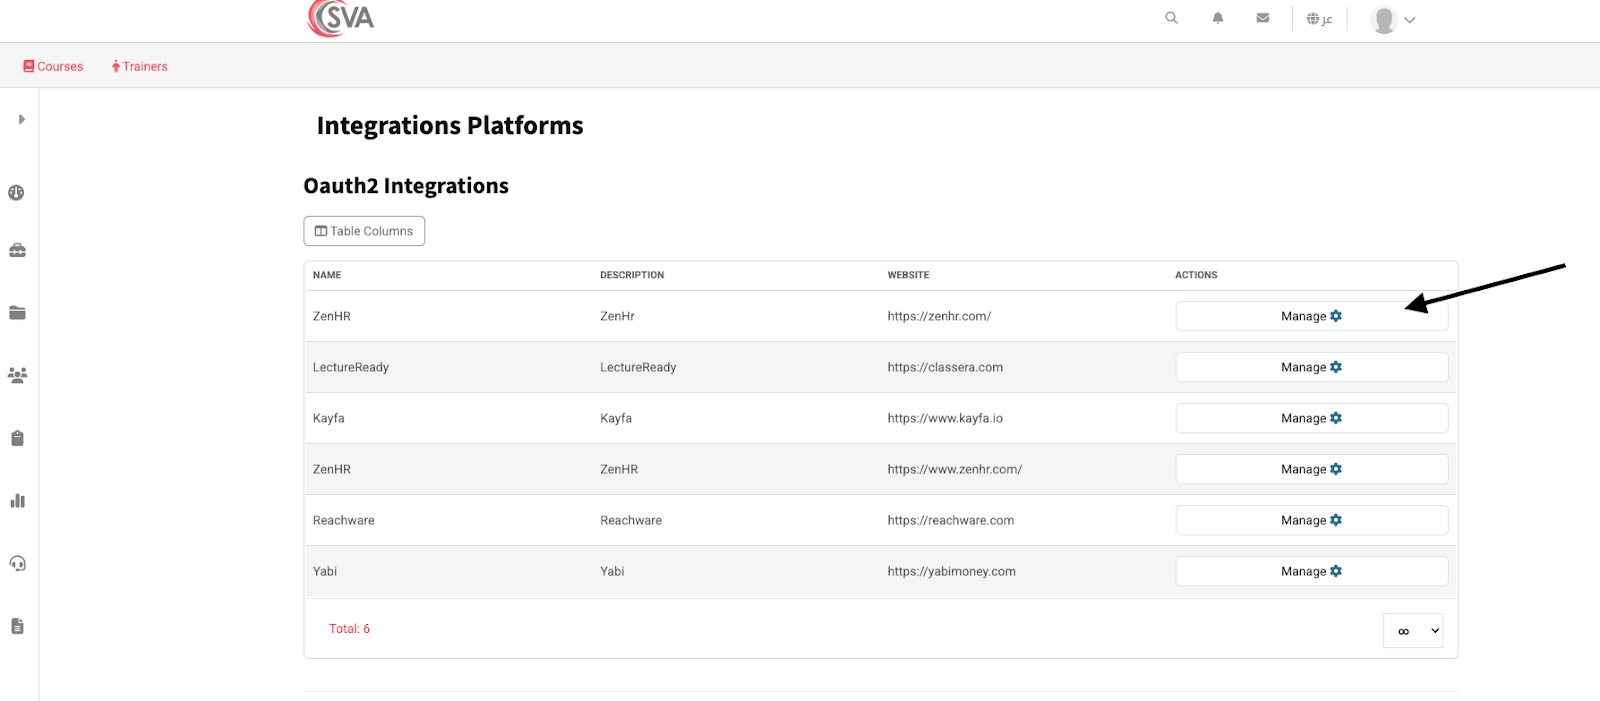Click the Oauth2 Integrations heading

click(x=406, y=186)
